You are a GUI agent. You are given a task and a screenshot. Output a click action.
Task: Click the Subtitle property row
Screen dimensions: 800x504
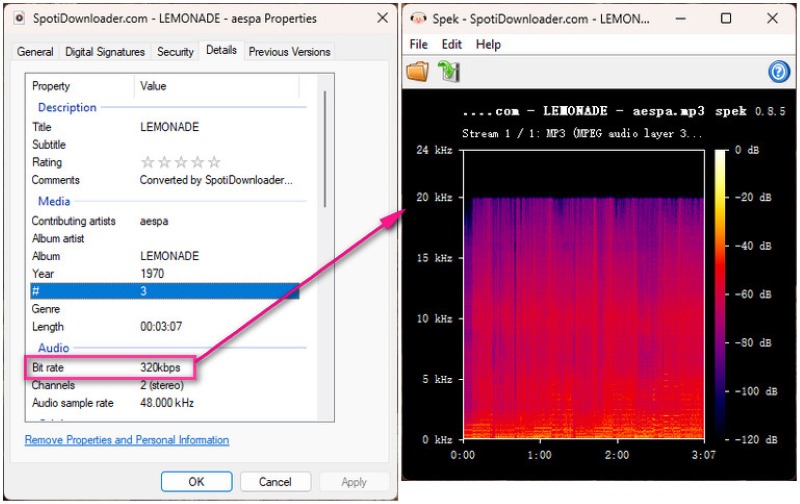tap(164, 144)
